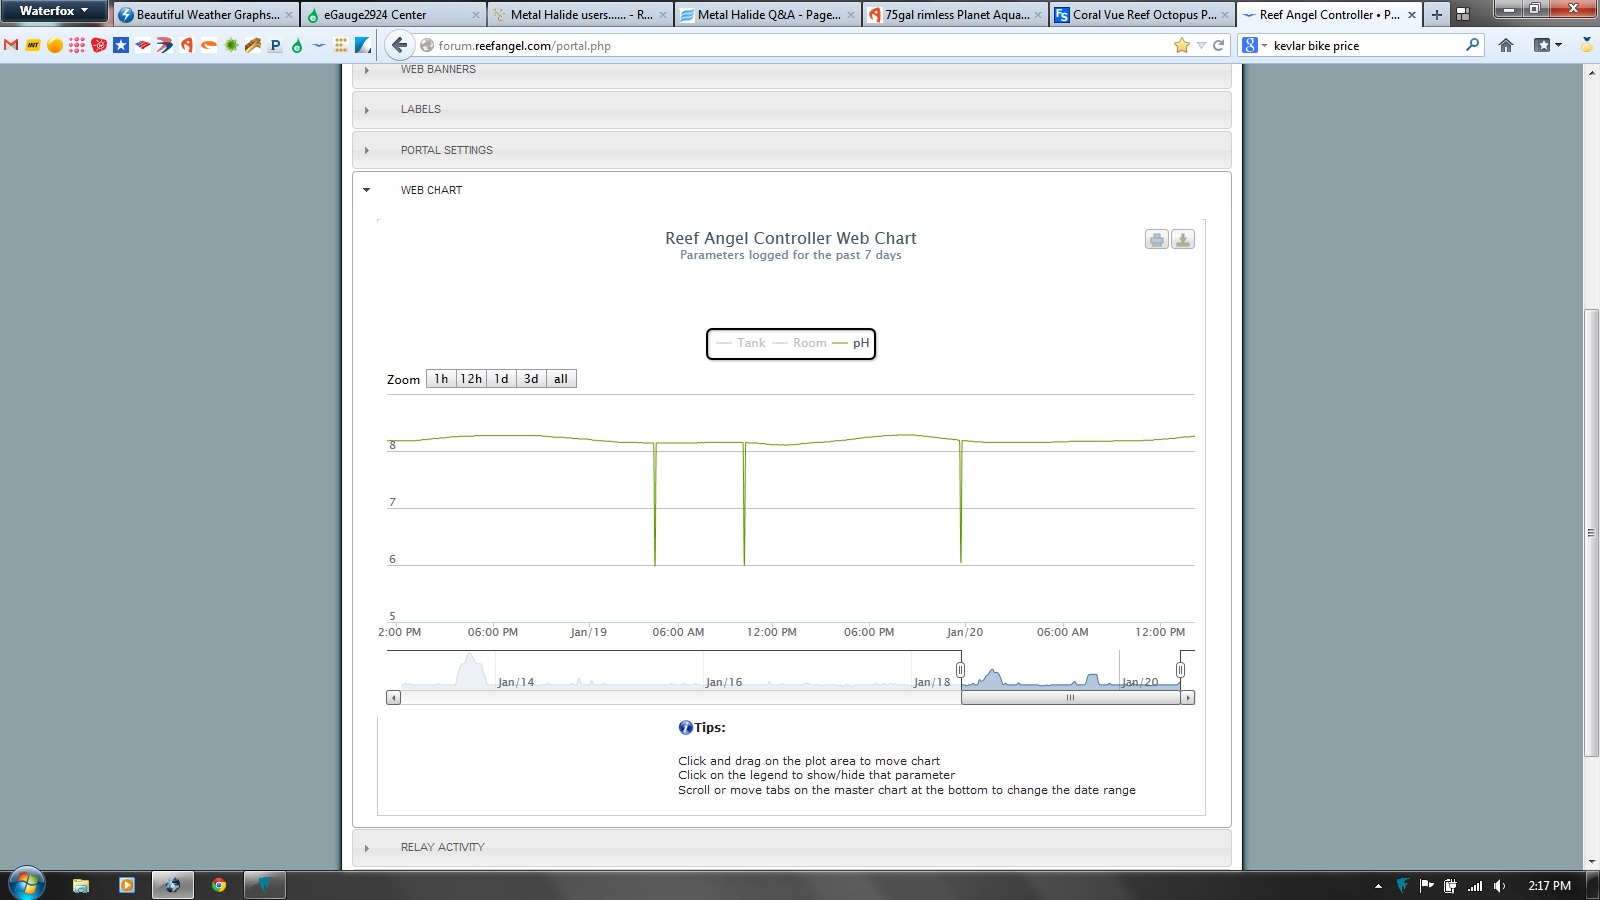1600x900 pixels.
Task: Toggle the pH series in chart legend
Action: tap(851, 343)
